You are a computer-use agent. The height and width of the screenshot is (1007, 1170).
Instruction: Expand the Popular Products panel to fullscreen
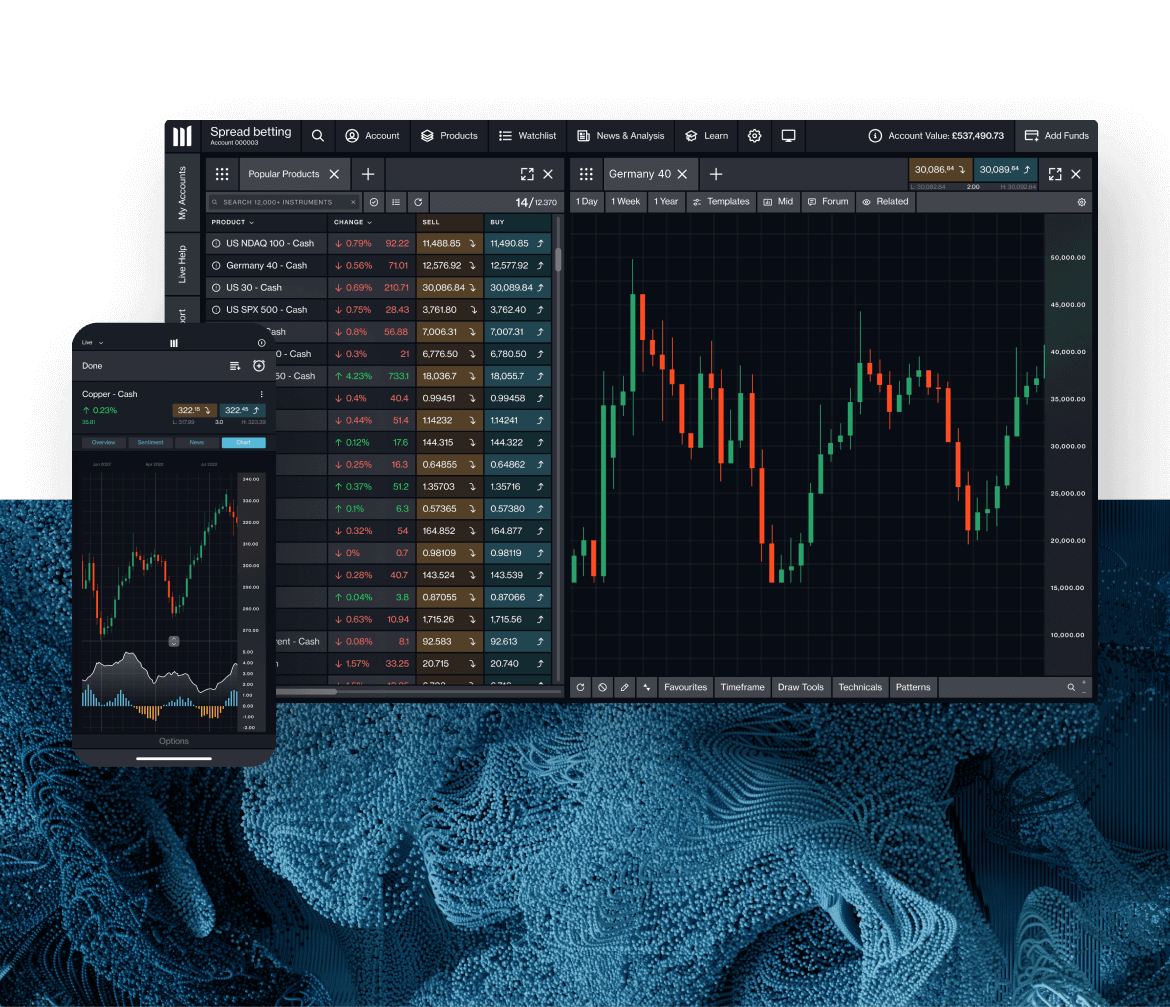tap(528, 174)
